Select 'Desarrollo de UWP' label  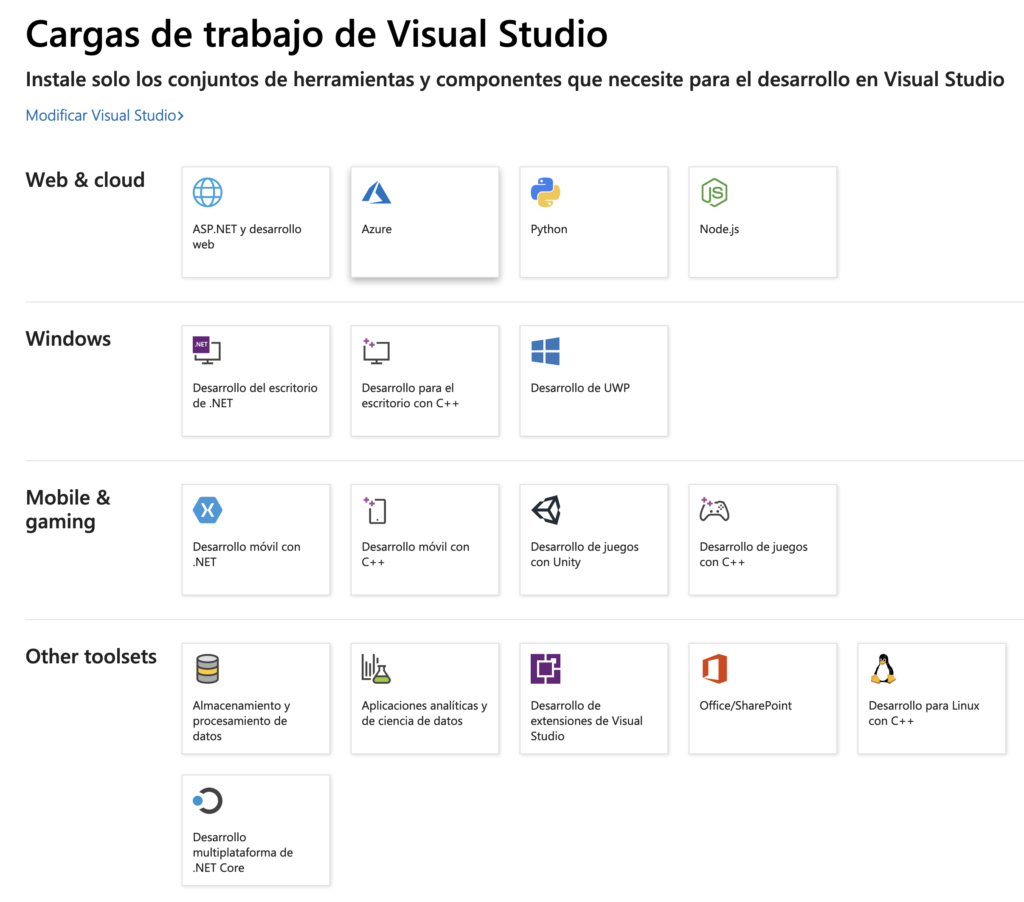[580, 388]
